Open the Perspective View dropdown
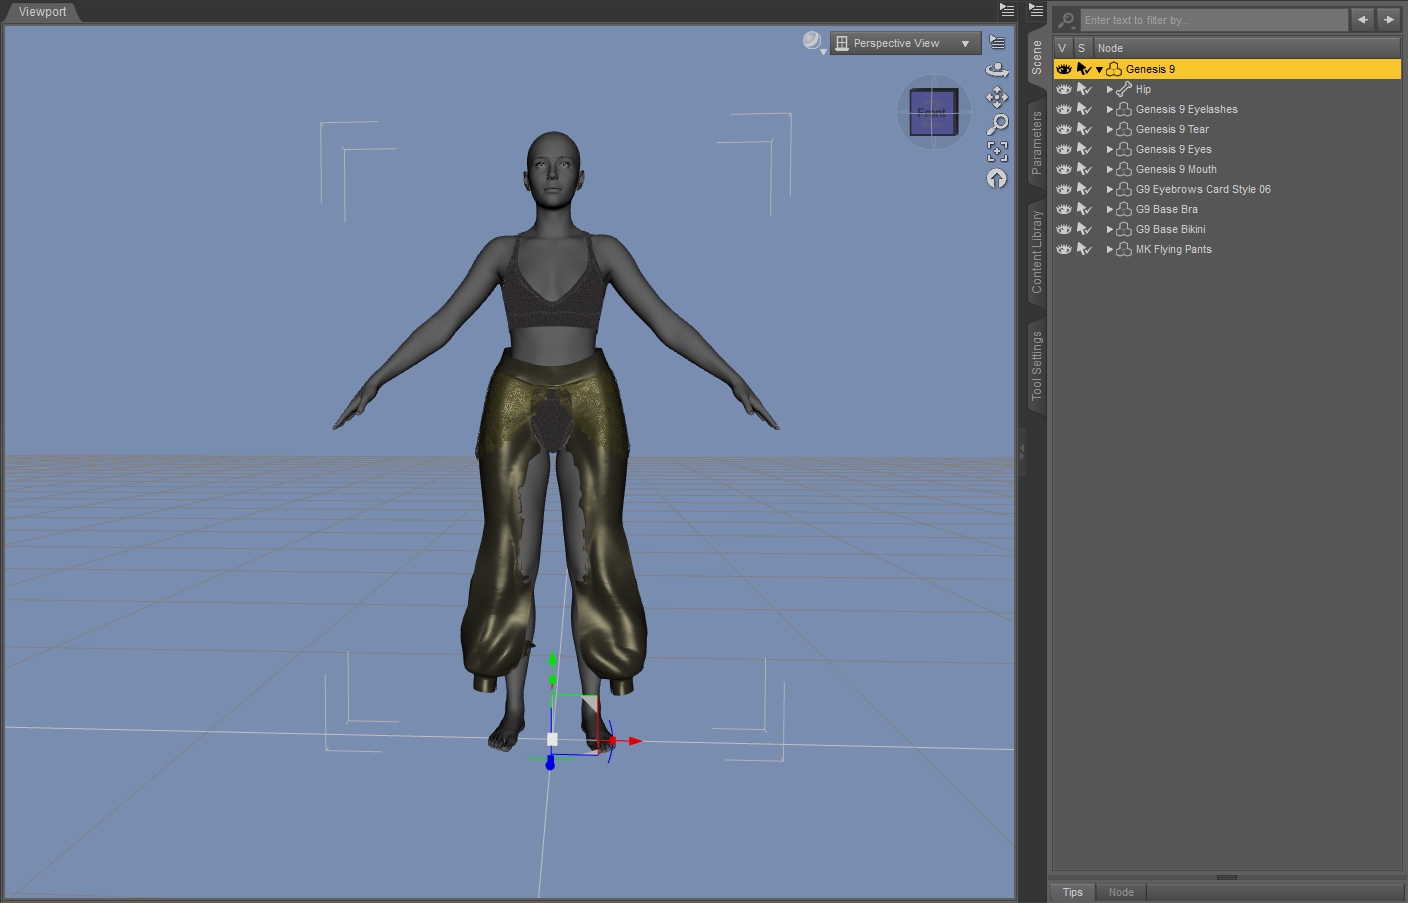 (x=905, y=43)
